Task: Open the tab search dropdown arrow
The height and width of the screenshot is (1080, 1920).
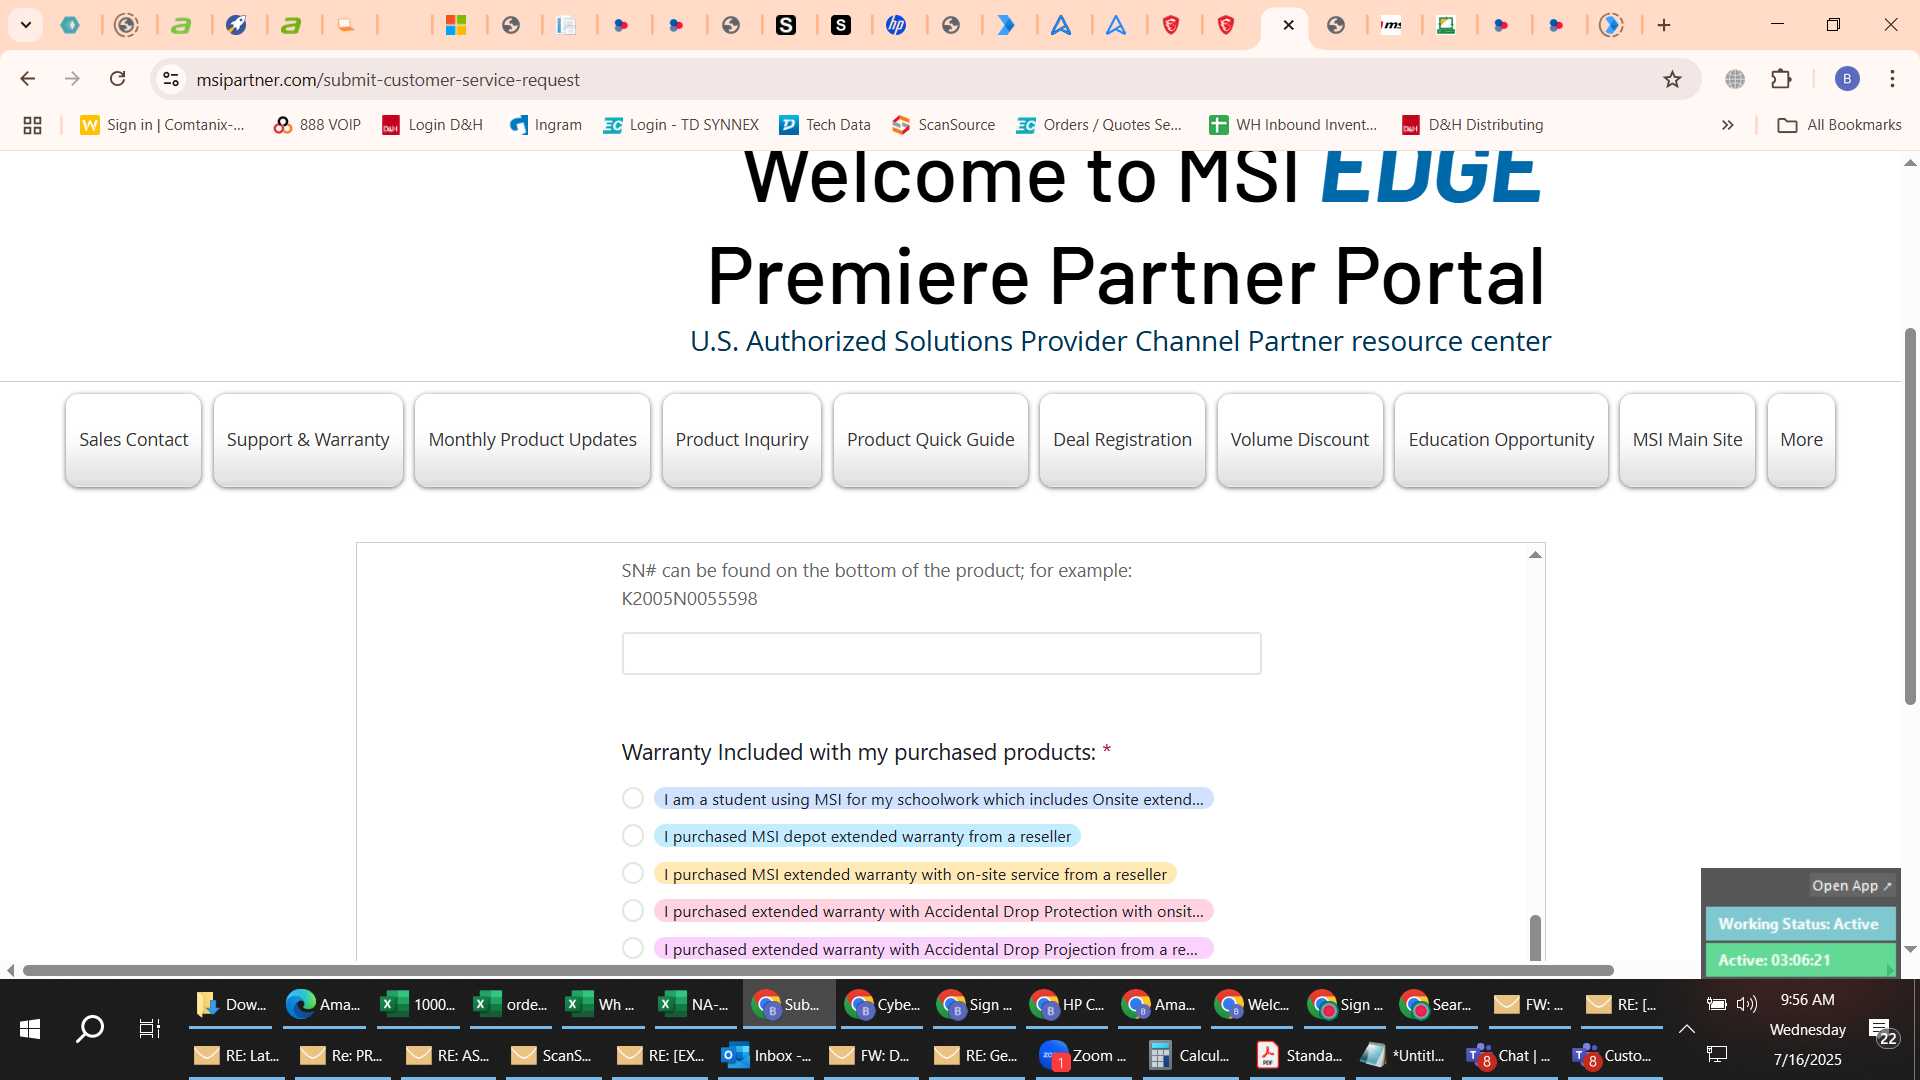Action: (x=26, y=25)
